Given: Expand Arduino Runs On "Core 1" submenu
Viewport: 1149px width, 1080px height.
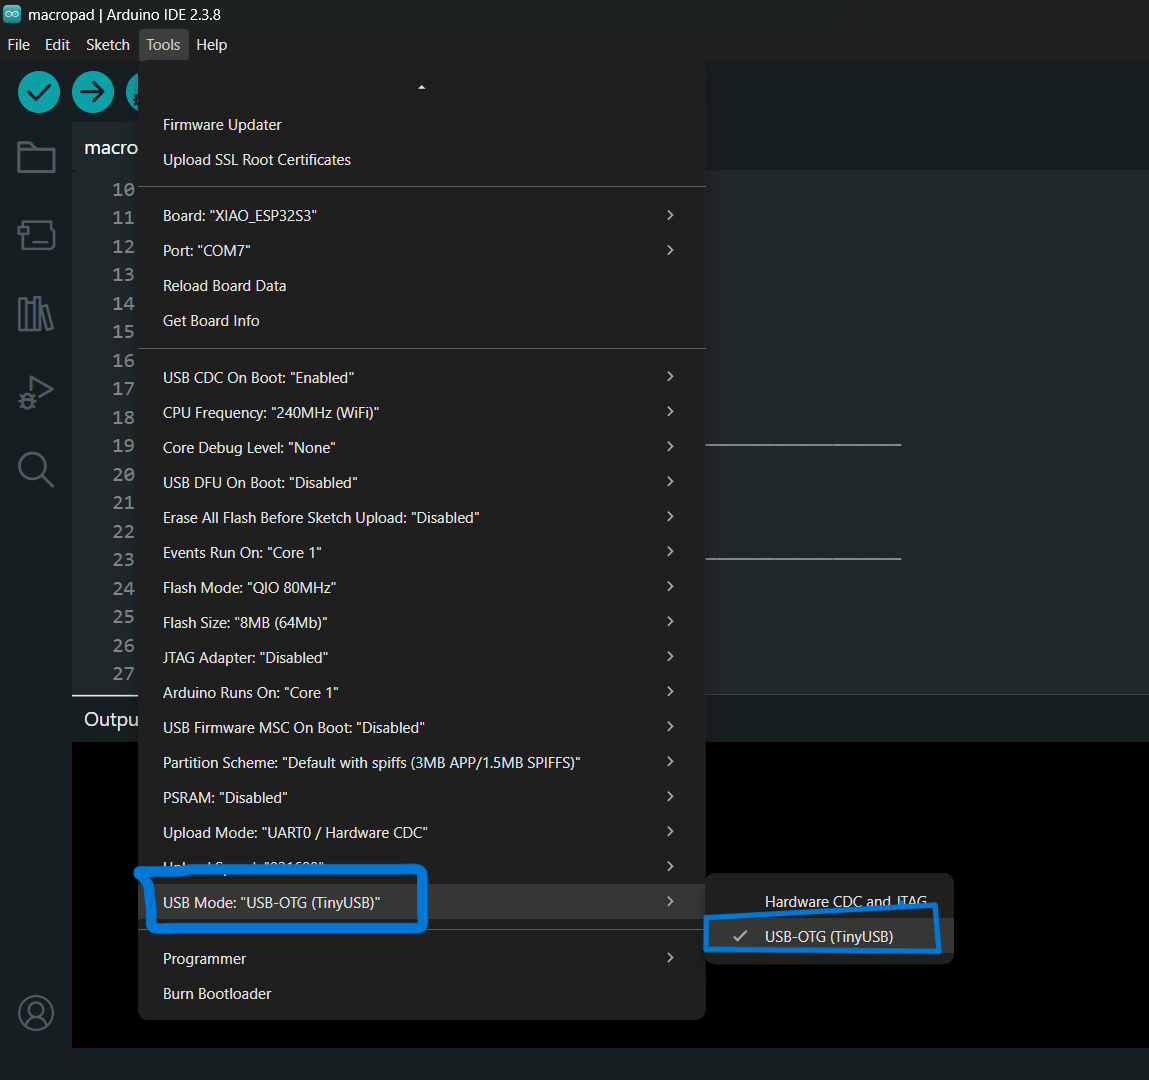Looking at the screenshot, I should [x=421, y=692].
